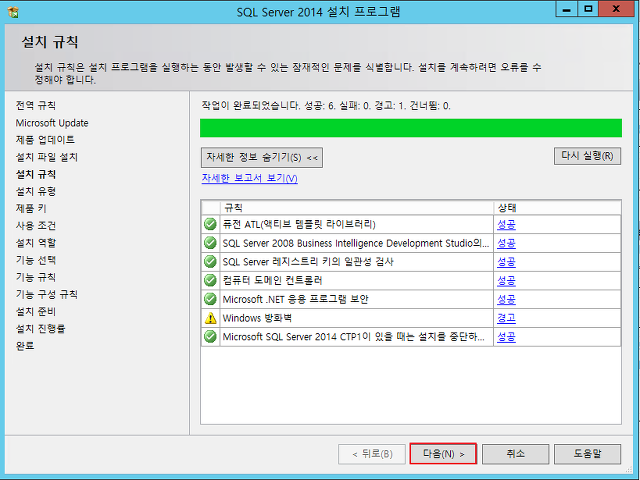640x480 pixels.
Task: Click success icon for 컴퓨터 도메인 컨트롤러 rule
Action: 210,280
